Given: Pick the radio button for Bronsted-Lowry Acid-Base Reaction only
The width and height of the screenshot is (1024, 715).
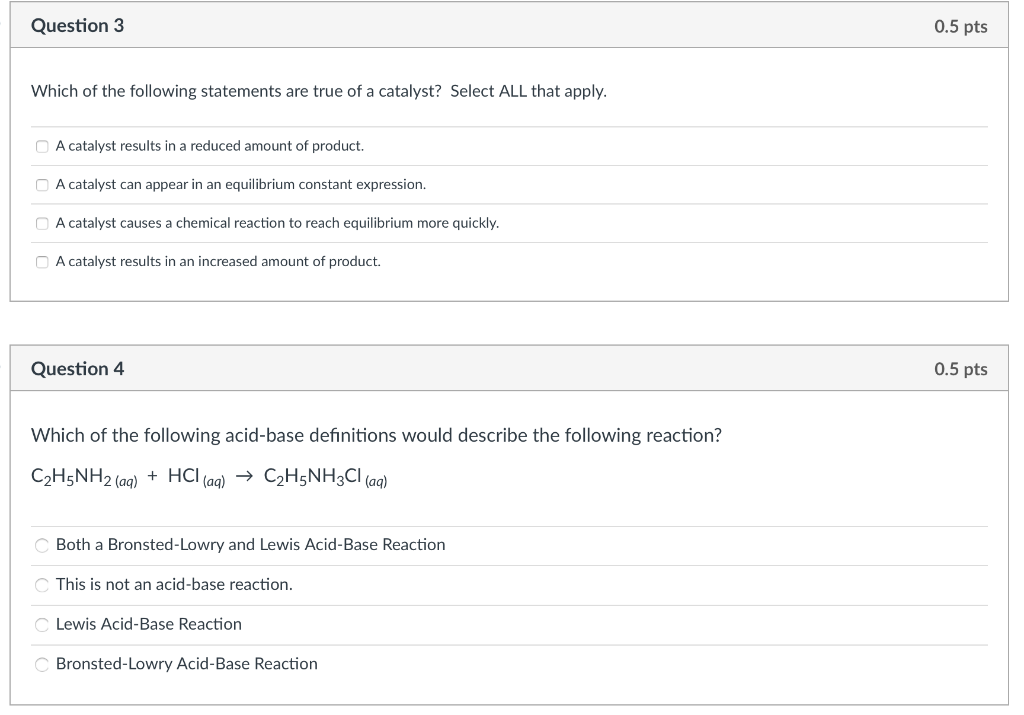Looking at the screenshot, I should [x=42, y=664].
